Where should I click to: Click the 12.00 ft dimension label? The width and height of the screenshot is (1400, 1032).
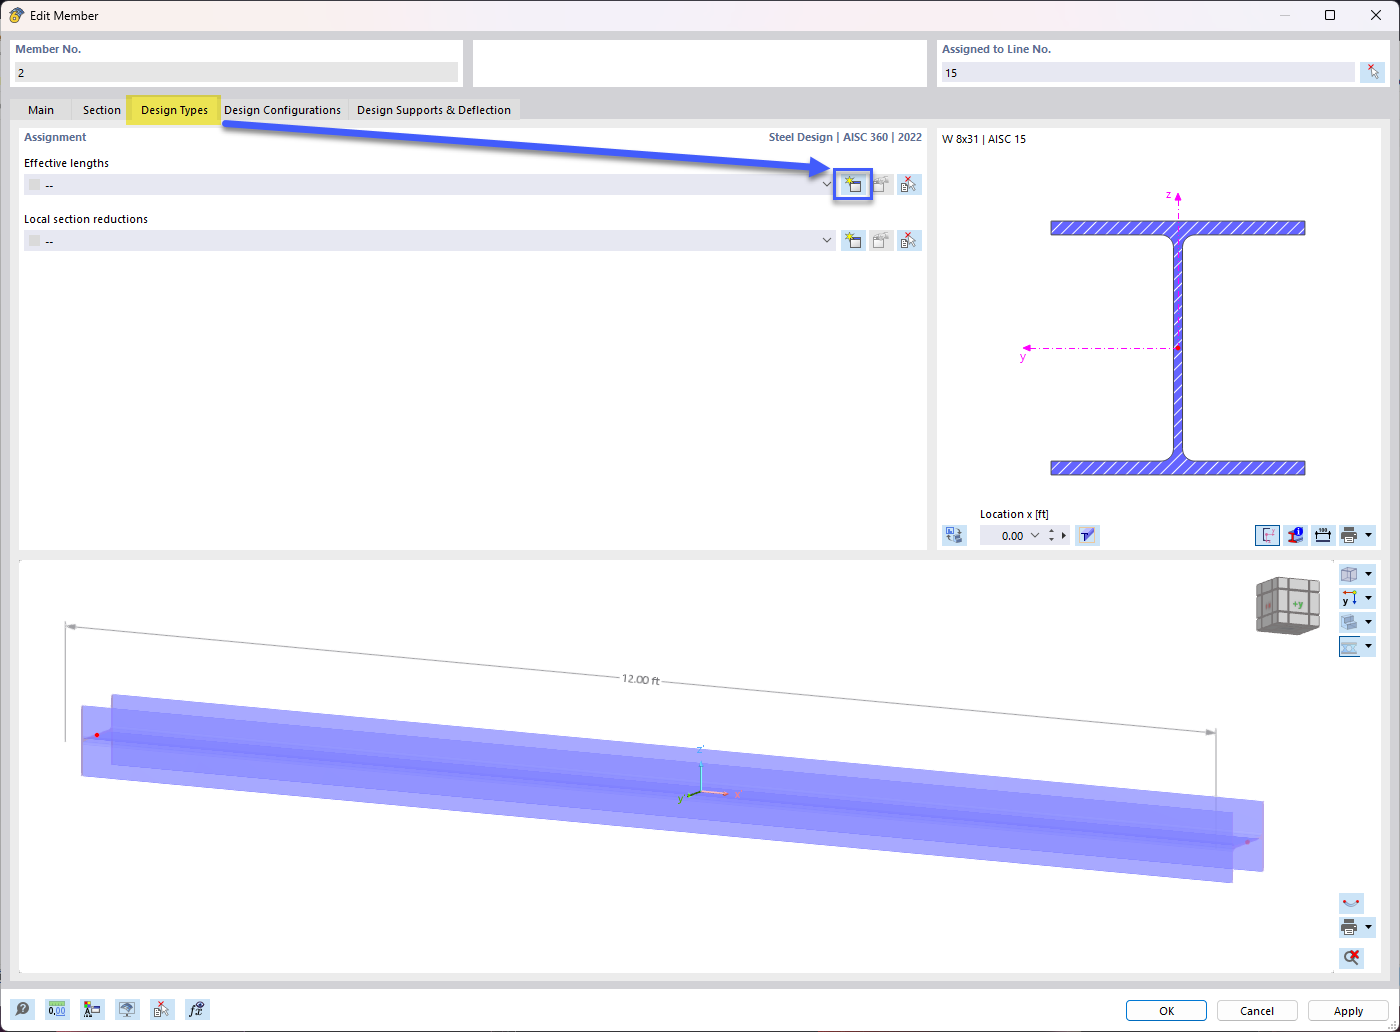click(641, 679)
